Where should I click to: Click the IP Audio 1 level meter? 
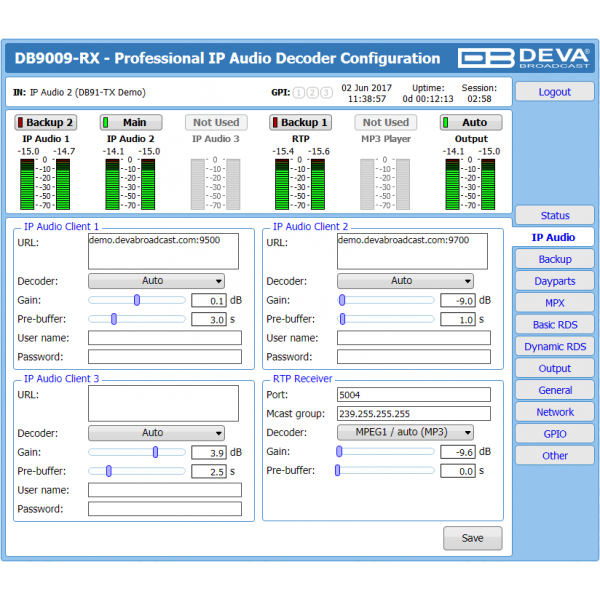45,184
